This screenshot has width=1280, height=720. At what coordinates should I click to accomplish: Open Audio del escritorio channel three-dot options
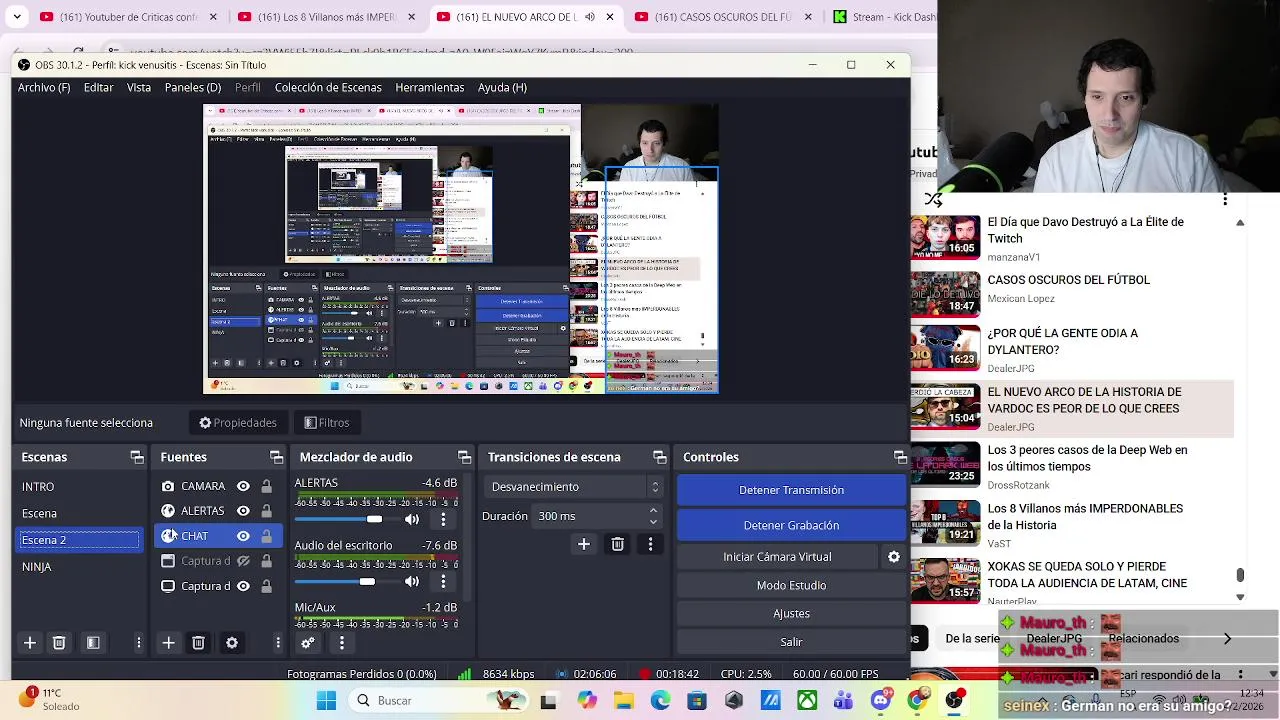click(x=443, y=581)
